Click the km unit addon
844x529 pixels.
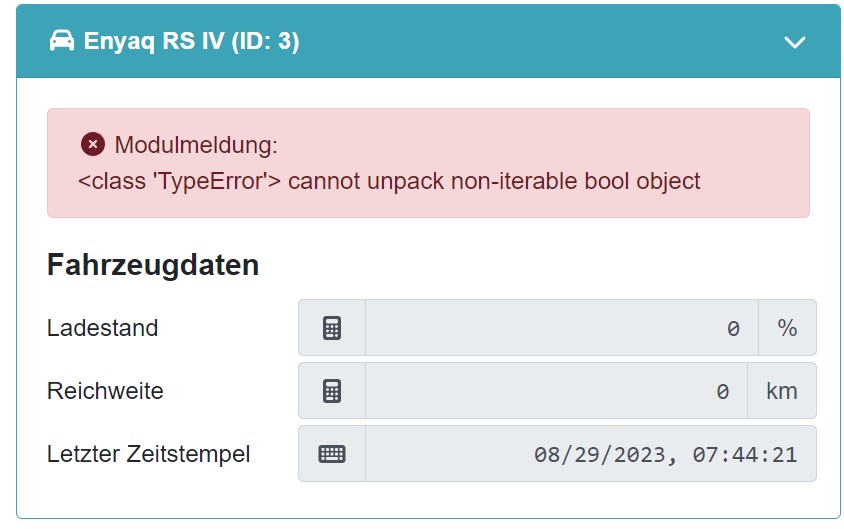coord(781,391)
